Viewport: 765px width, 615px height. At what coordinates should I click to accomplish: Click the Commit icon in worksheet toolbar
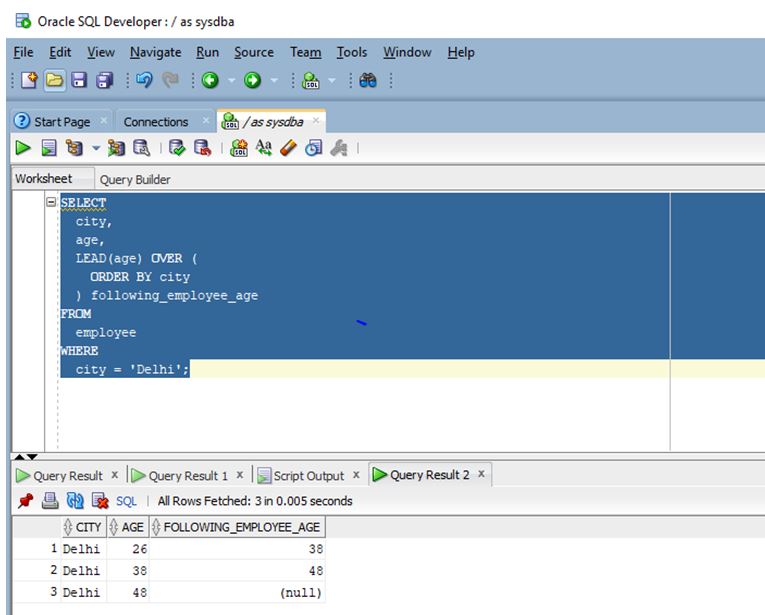tap(177, 148)
